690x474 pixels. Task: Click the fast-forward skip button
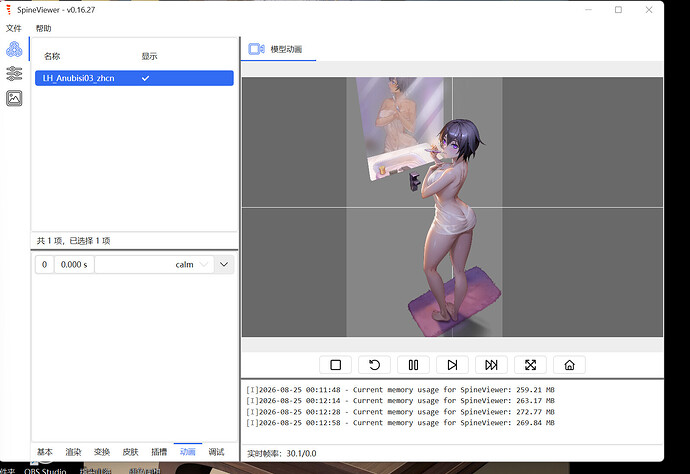pos(491,365)
